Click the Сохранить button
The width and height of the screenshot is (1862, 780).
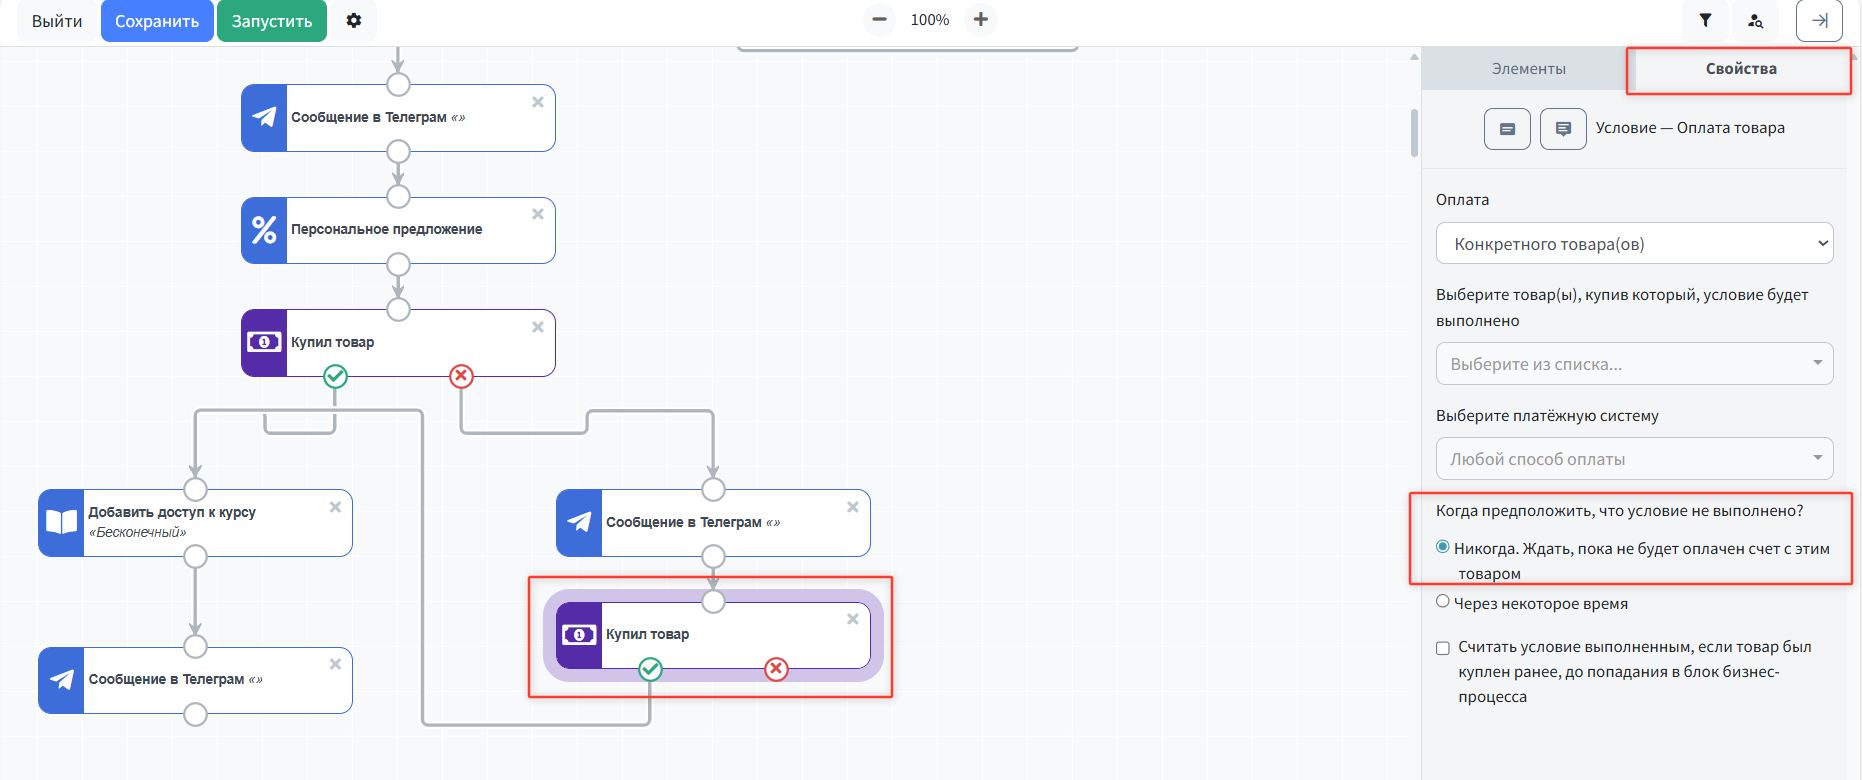click(157, 21)
